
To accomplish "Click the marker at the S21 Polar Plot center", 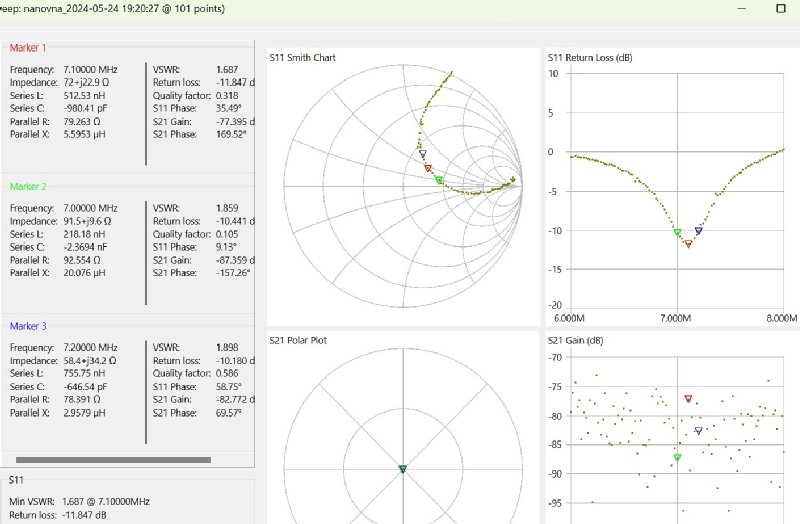I will [x=403, y=469].
